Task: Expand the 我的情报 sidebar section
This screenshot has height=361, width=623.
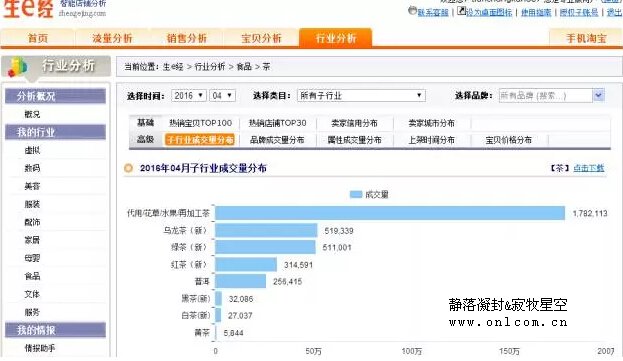Action: point(55,330)
